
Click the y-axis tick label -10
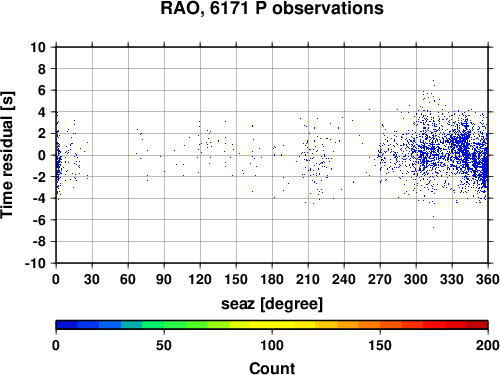coord(35,263)
